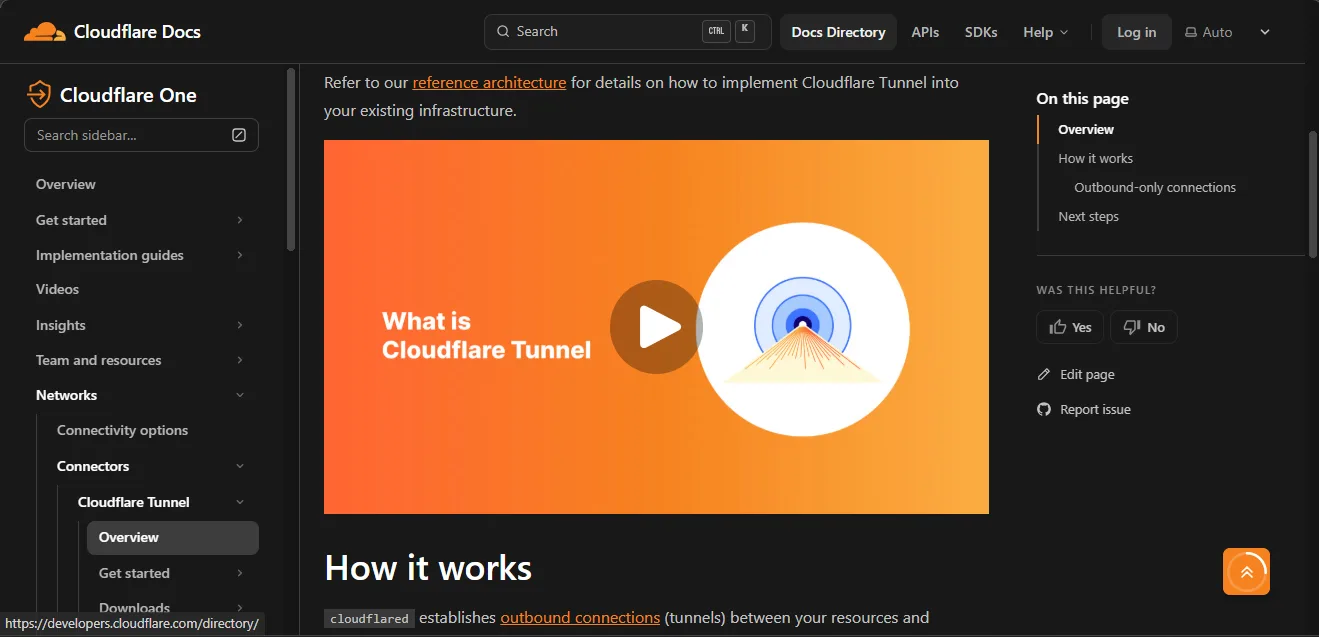This screenshot has width=1319, height=637.
Task: Jump to Next steps section
Action: pos(1088,216)
